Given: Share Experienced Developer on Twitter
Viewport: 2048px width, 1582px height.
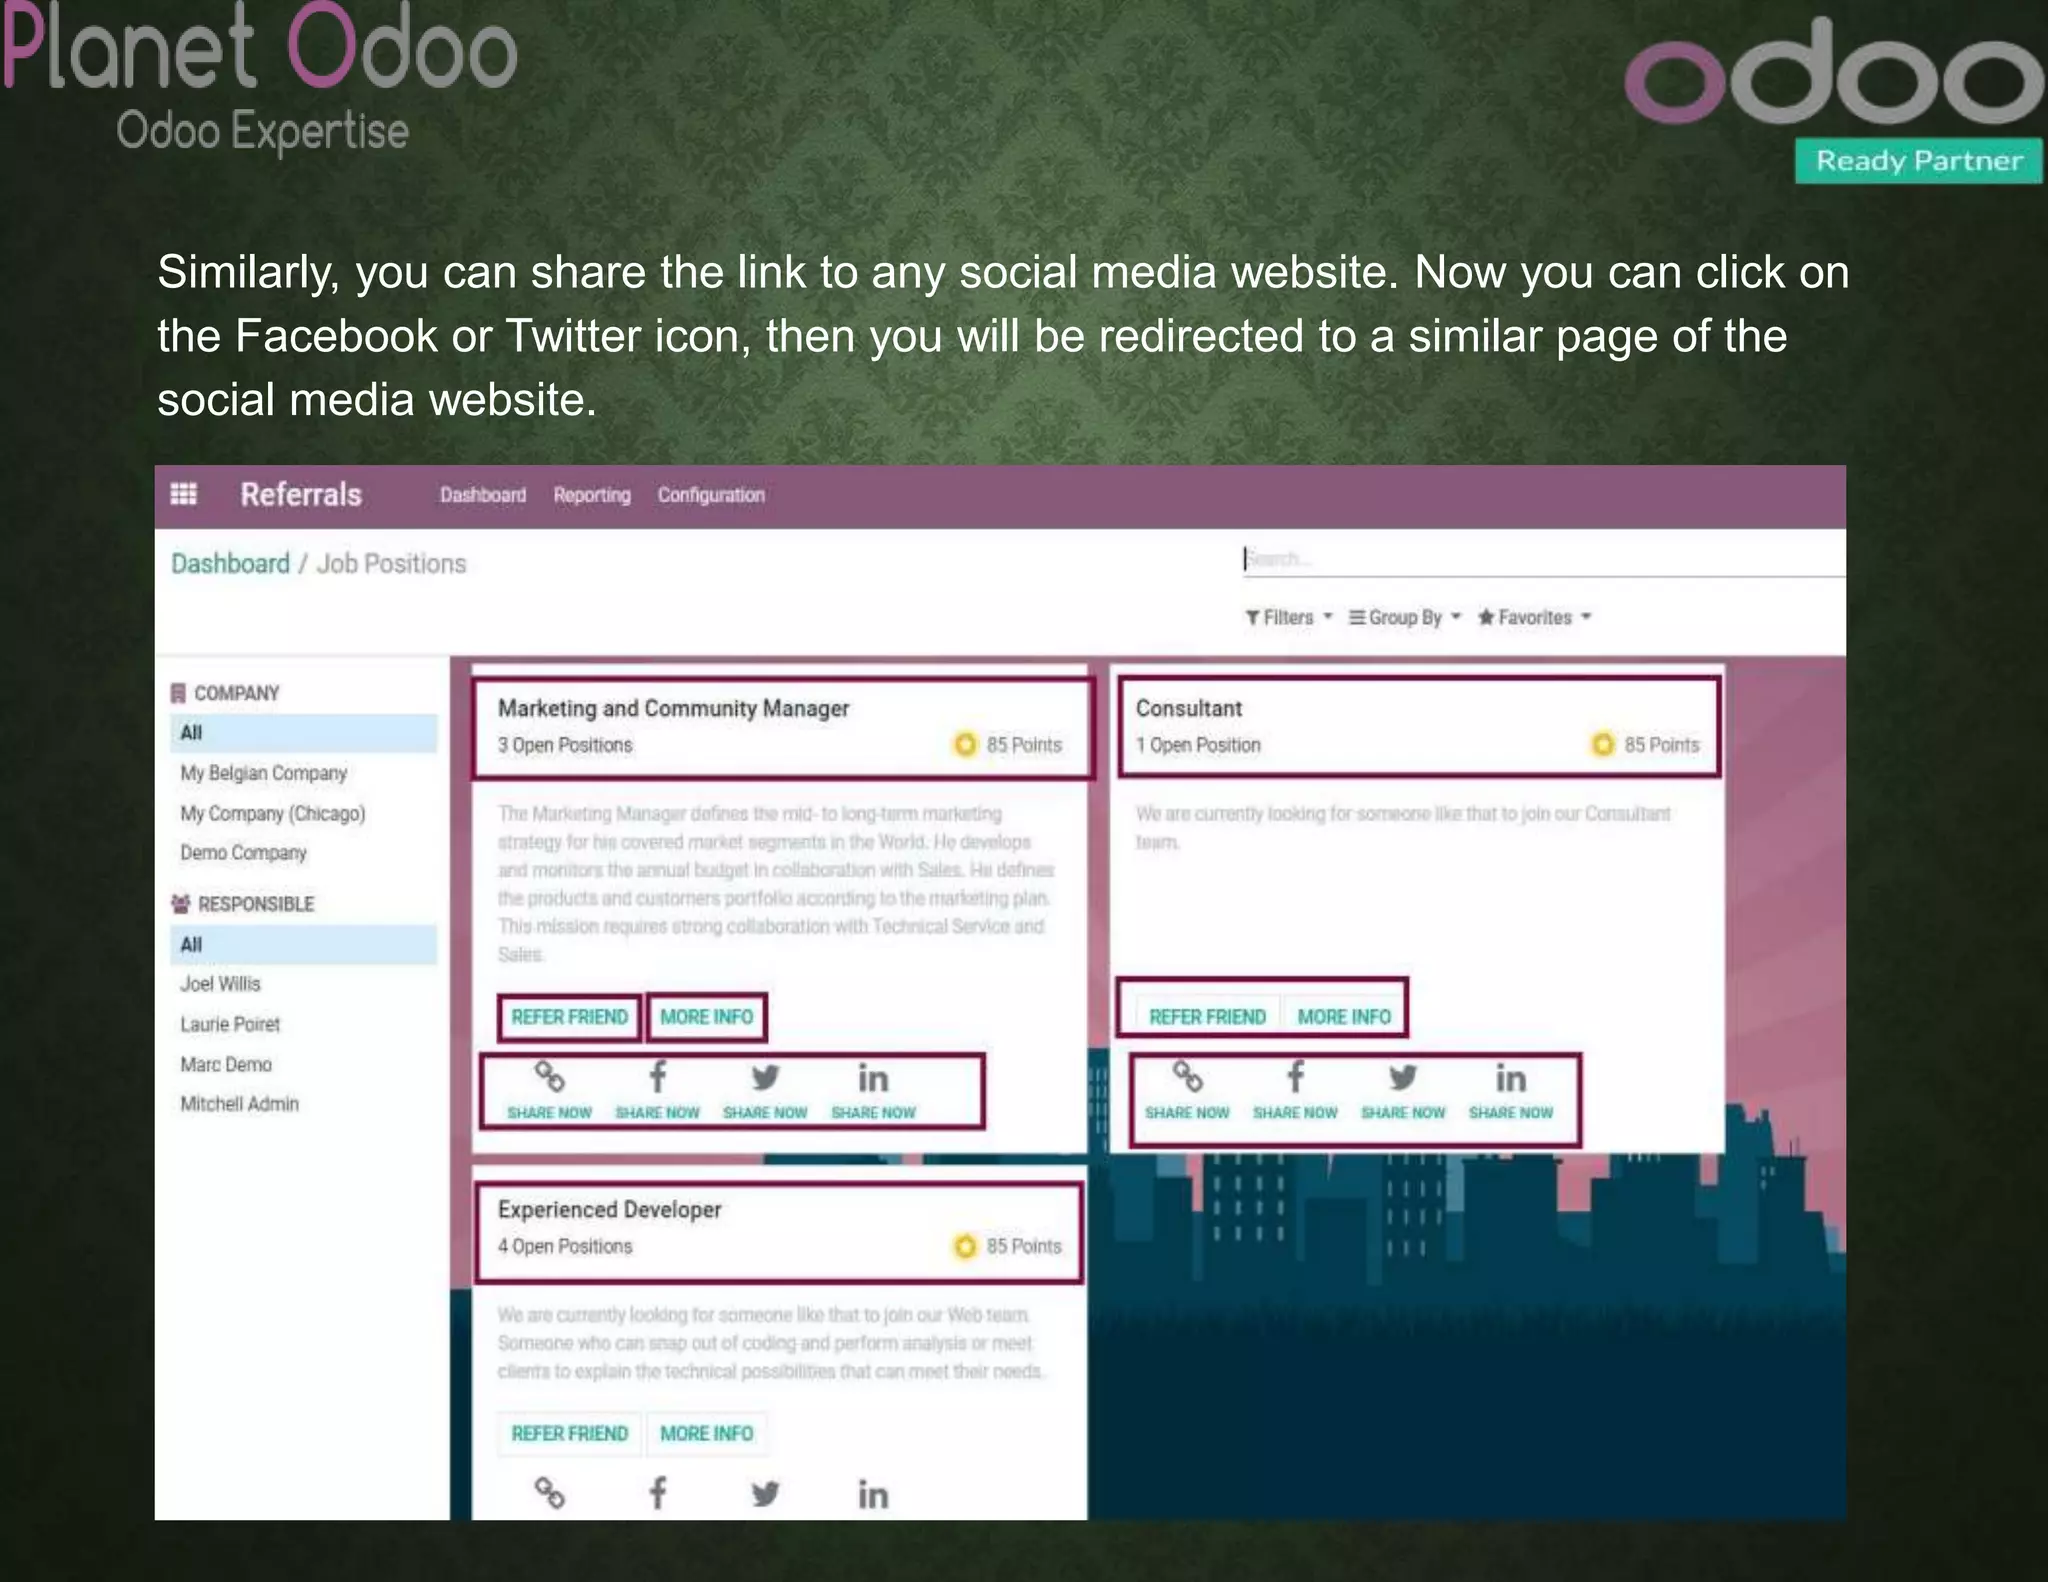Looking at the screenshot, I should tap(765, 1494).
